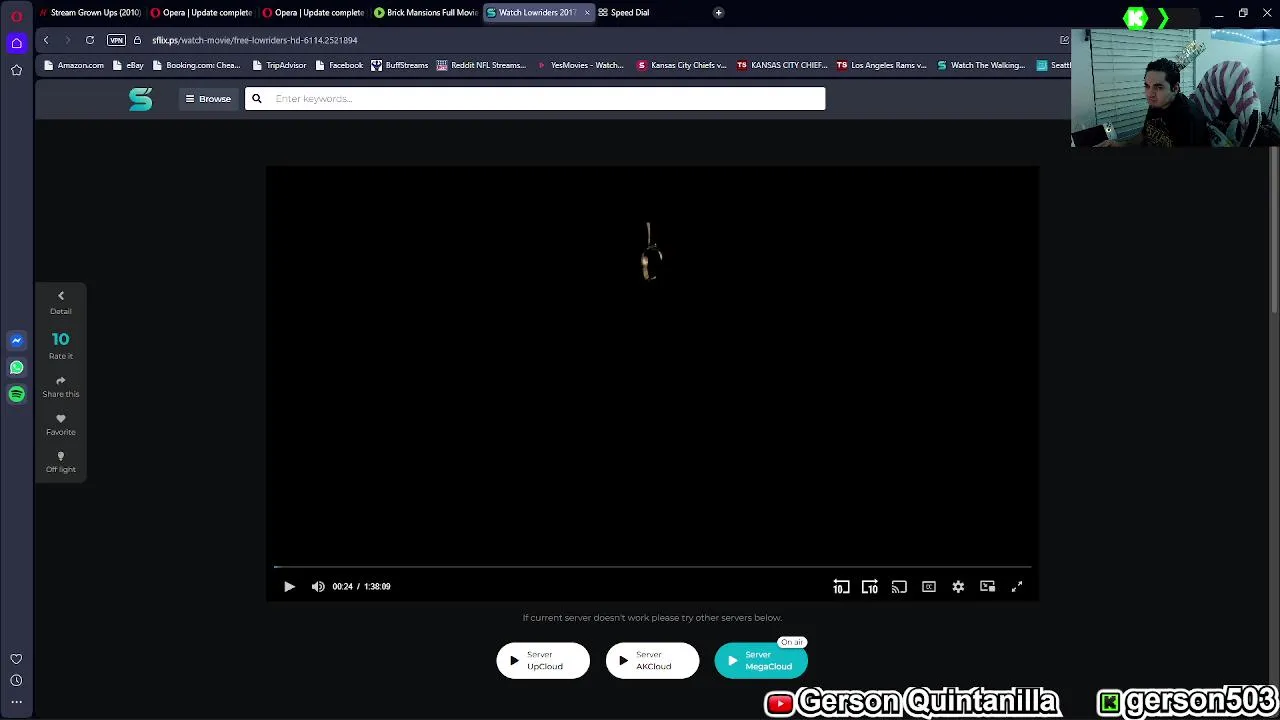The height and width of the screenshot is (720, 1280).
Task: Toggle the VPN badge
Action: coord(116,40)
